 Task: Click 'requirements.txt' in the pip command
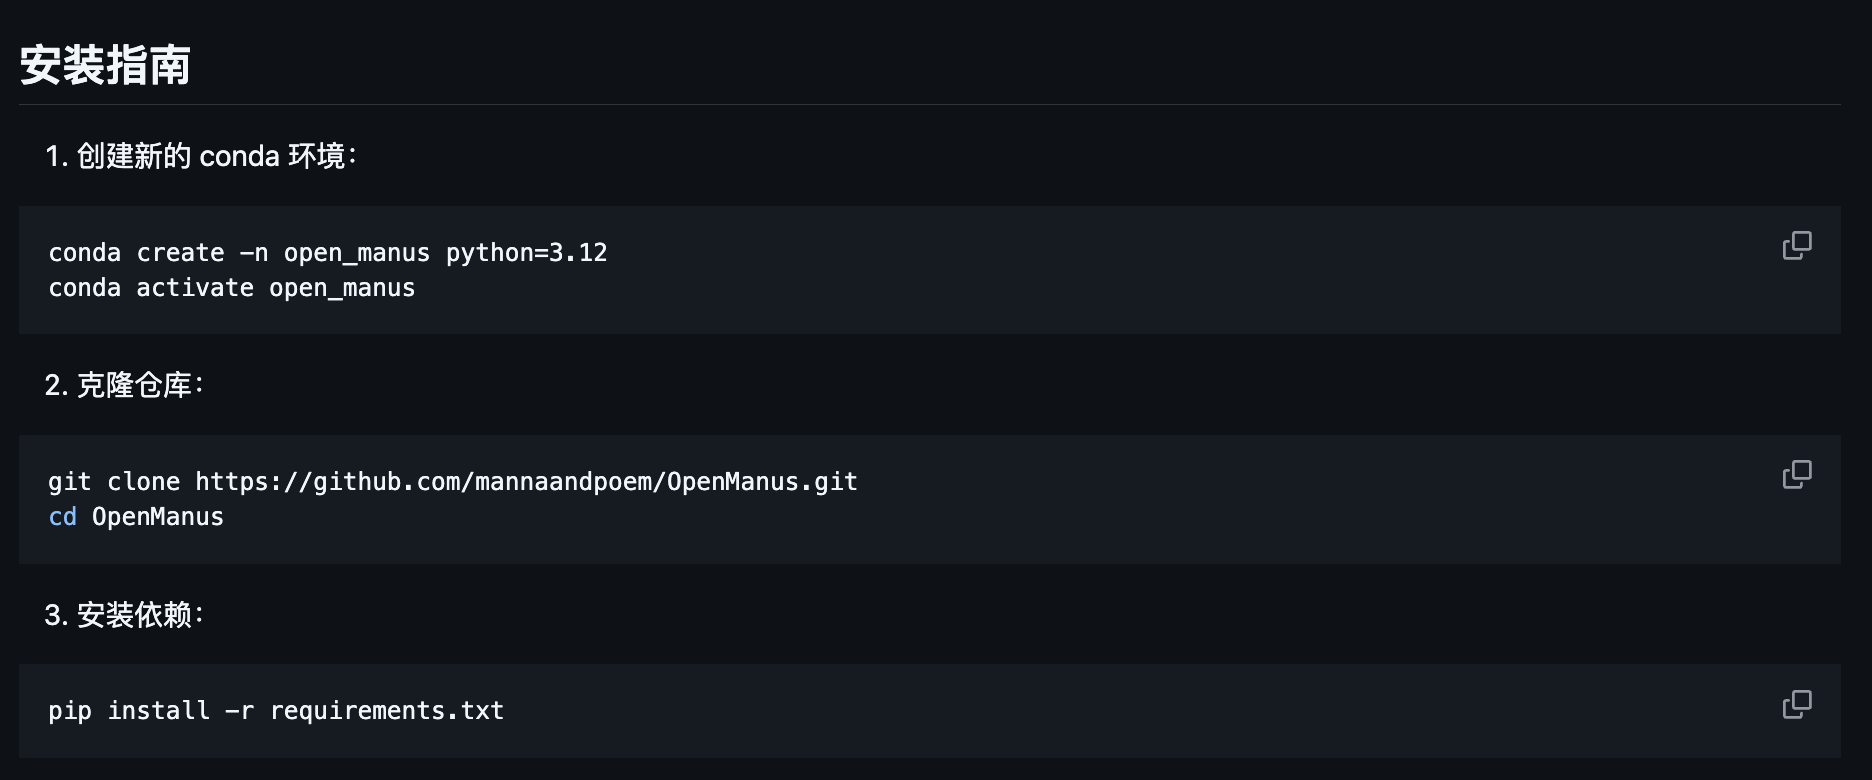387,711
